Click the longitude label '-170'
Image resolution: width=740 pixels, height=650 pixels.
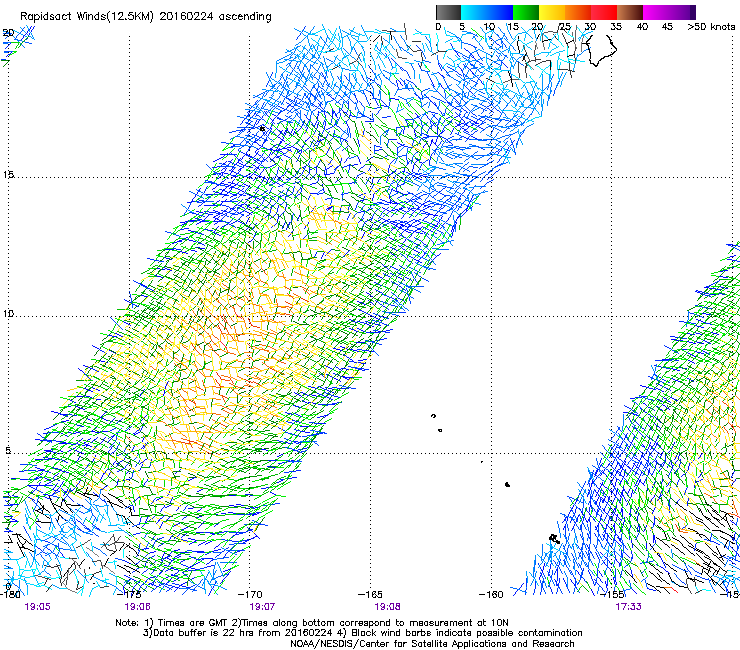[x=250, y=594]
